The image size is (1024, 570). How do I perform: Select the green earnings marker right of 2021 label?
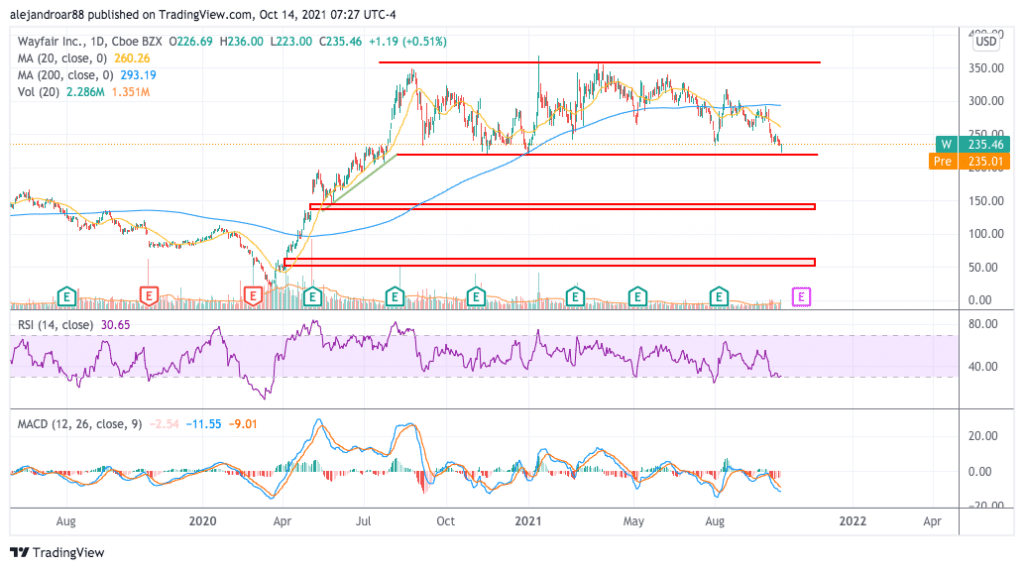pyautogui.click(x=575, y=296)
